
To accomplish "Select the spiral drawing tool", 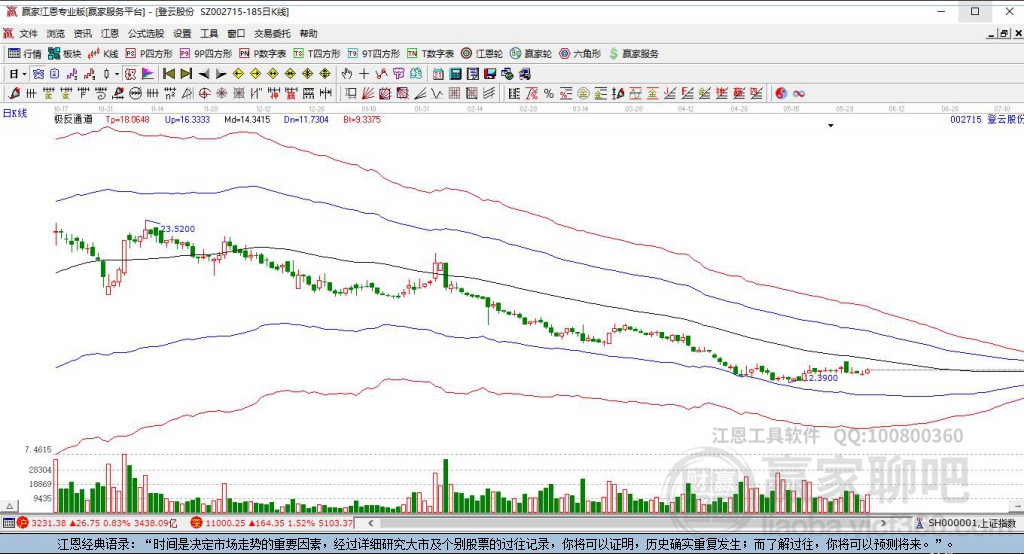I will coord(100,93).
